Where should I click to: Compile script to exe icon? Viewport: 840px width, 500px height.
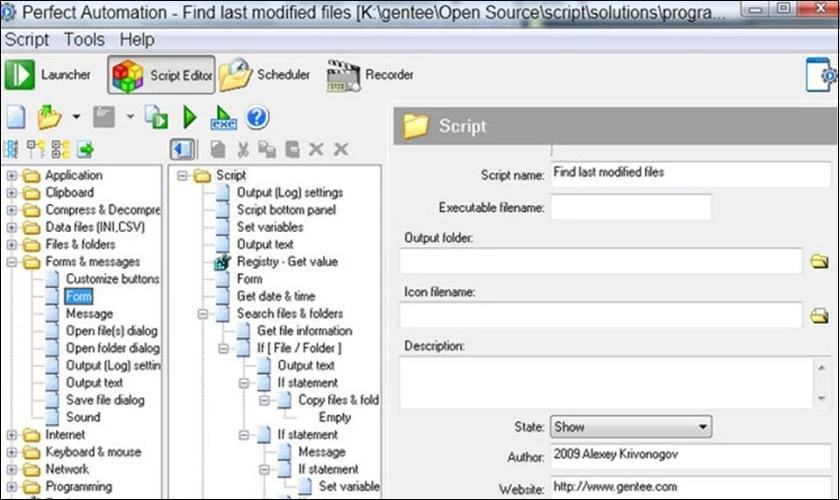223,117
